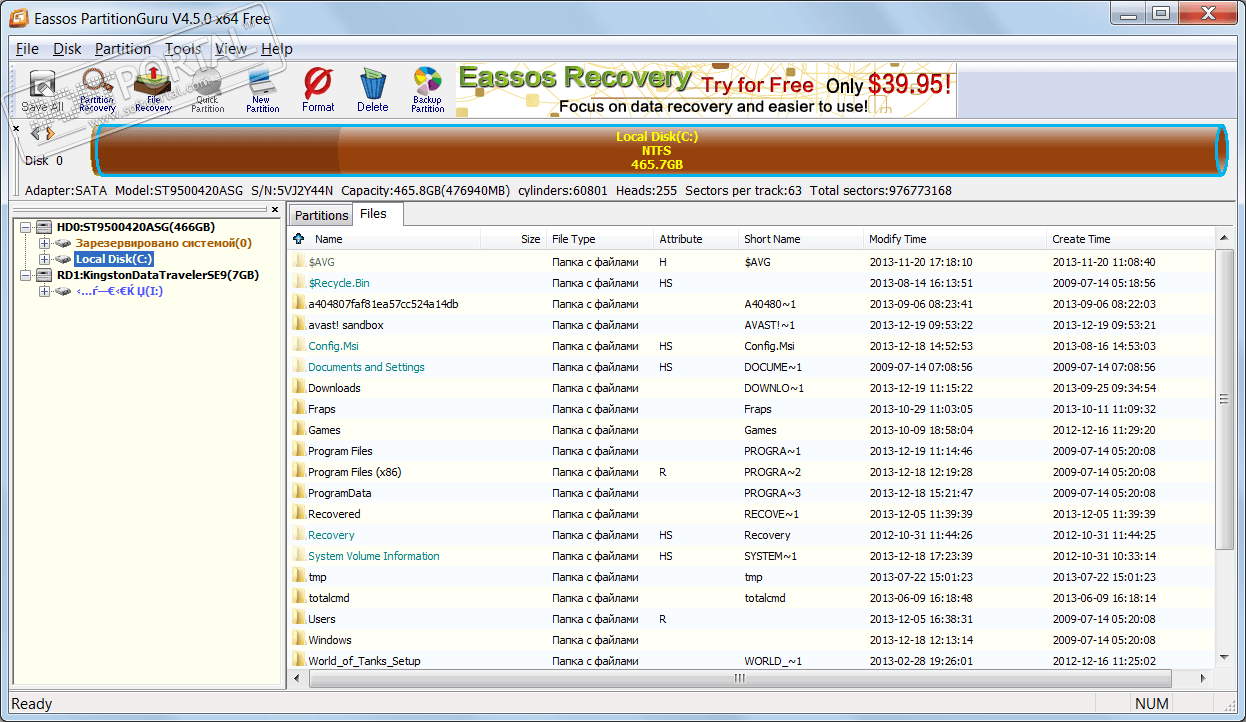1246x722 pixels.
Task: Expand the removable (I:) partition node
Action: click(x=44, y=291)
